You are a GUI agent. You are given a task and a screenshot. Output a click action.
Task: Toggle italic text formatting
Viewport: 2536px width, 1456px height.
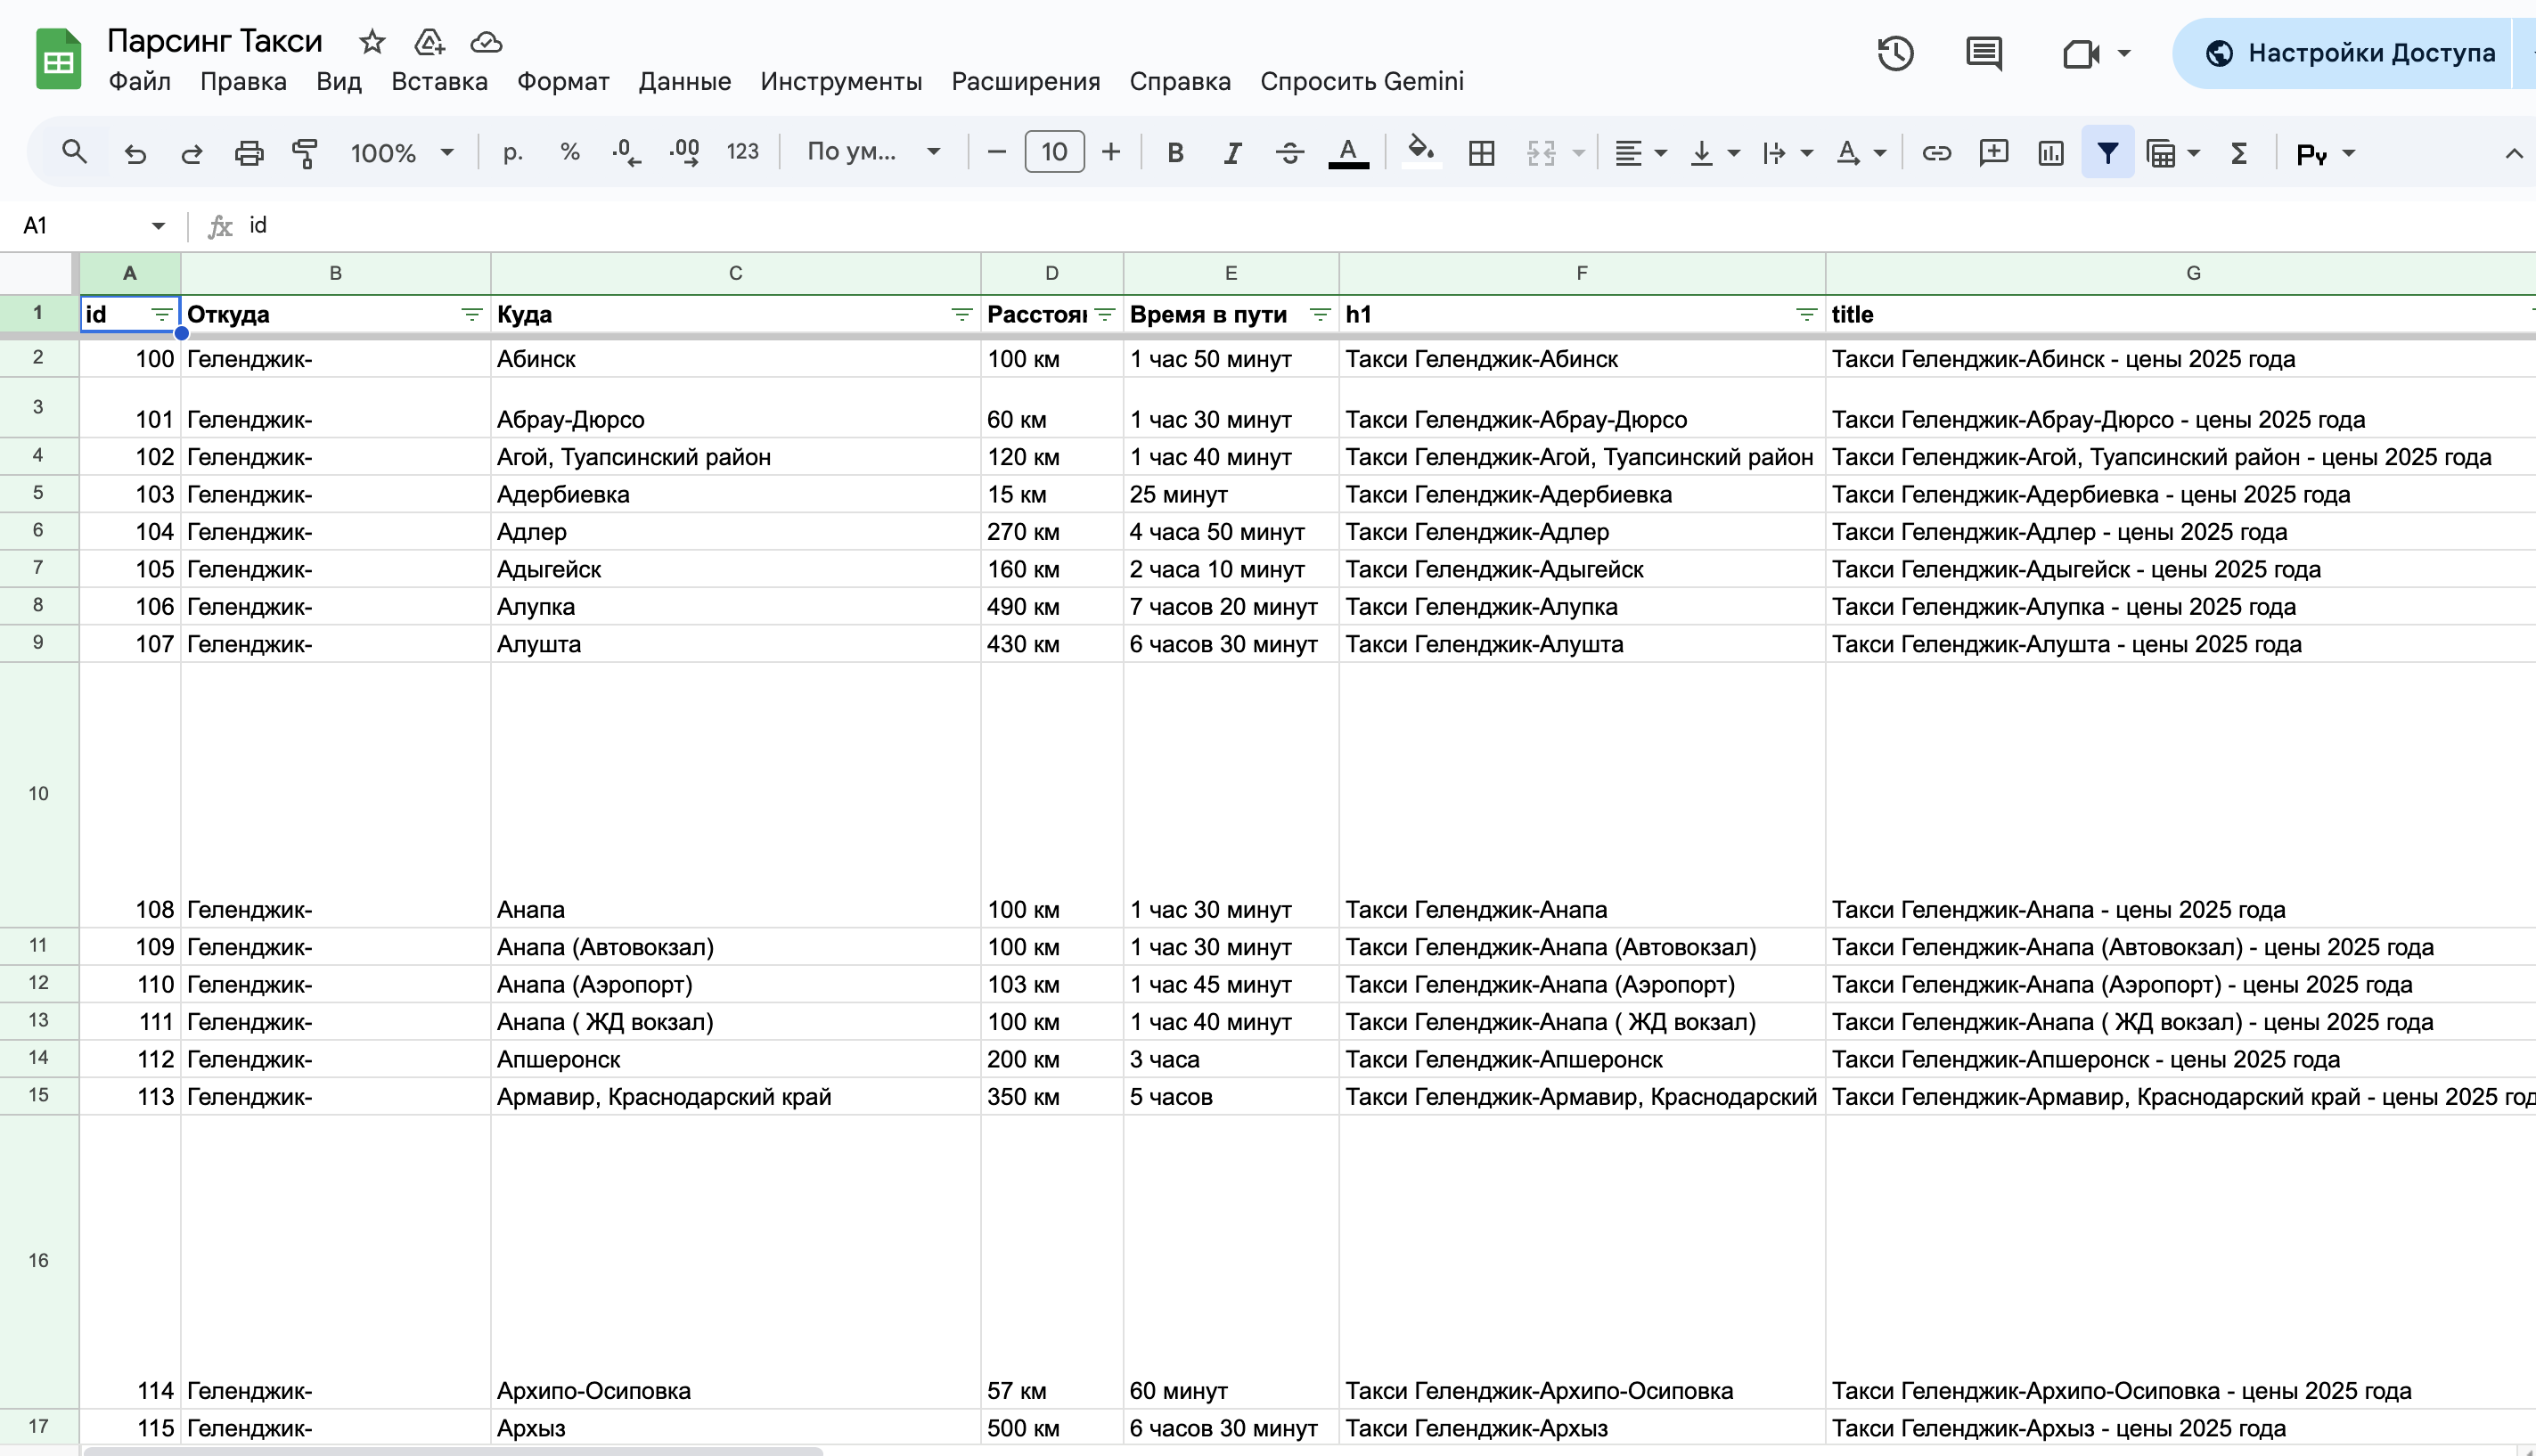click(1232, 153)
